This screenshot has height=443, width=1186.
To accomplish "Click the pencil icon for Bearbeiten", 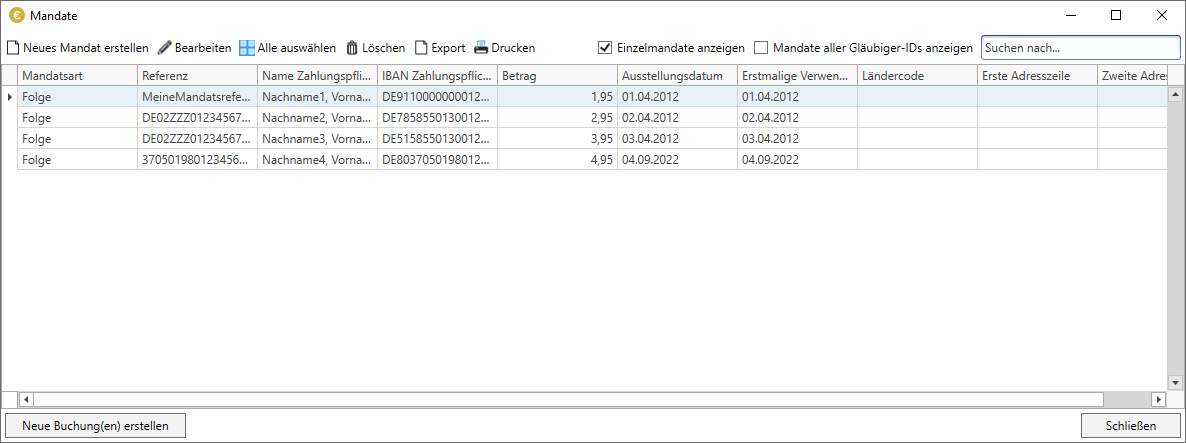I will point(165,48).
